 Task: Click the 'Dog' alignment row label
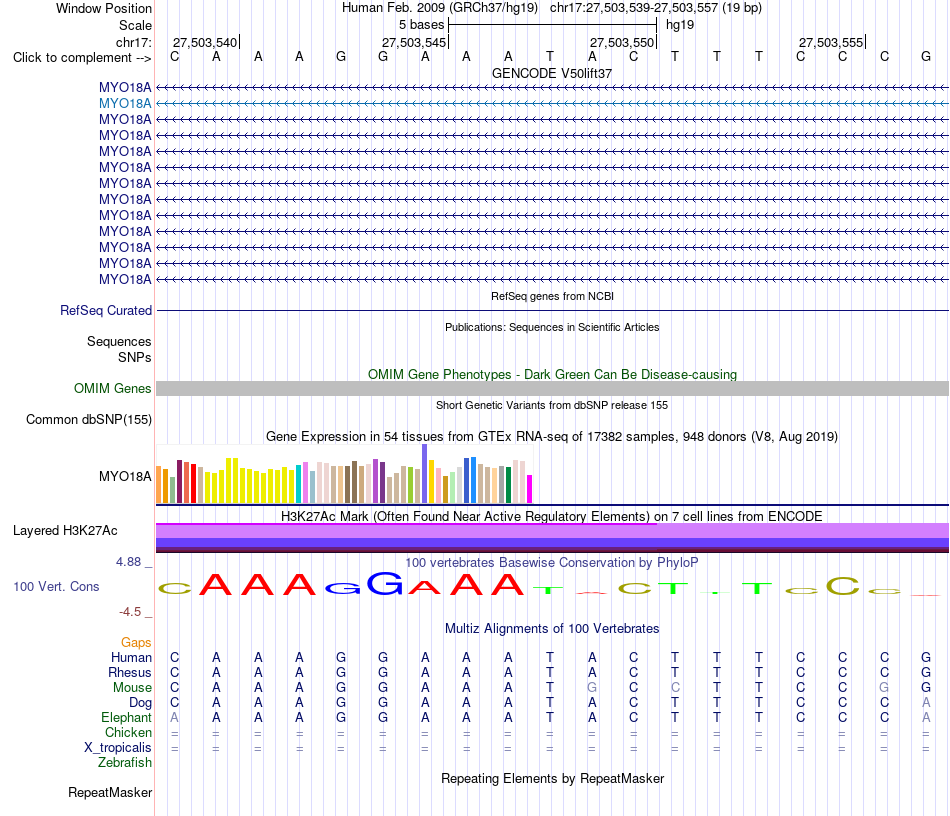(140, 703)
